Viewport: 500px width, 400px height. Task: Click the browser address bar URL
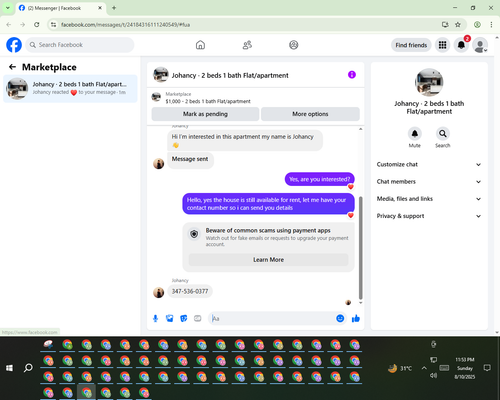tap(125, 25)
